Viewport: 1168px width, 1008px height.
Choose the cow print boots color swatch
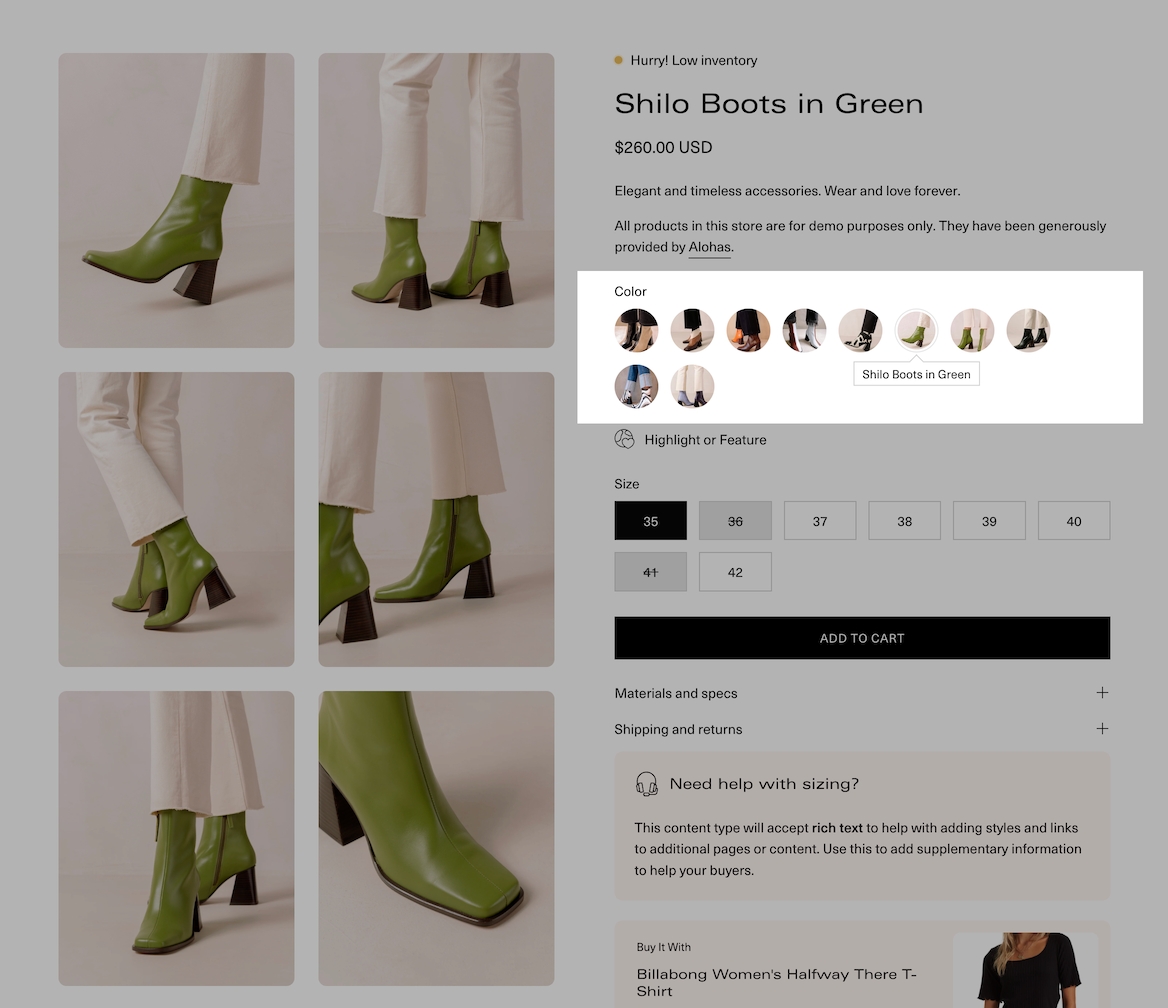(x=860, y=330)
